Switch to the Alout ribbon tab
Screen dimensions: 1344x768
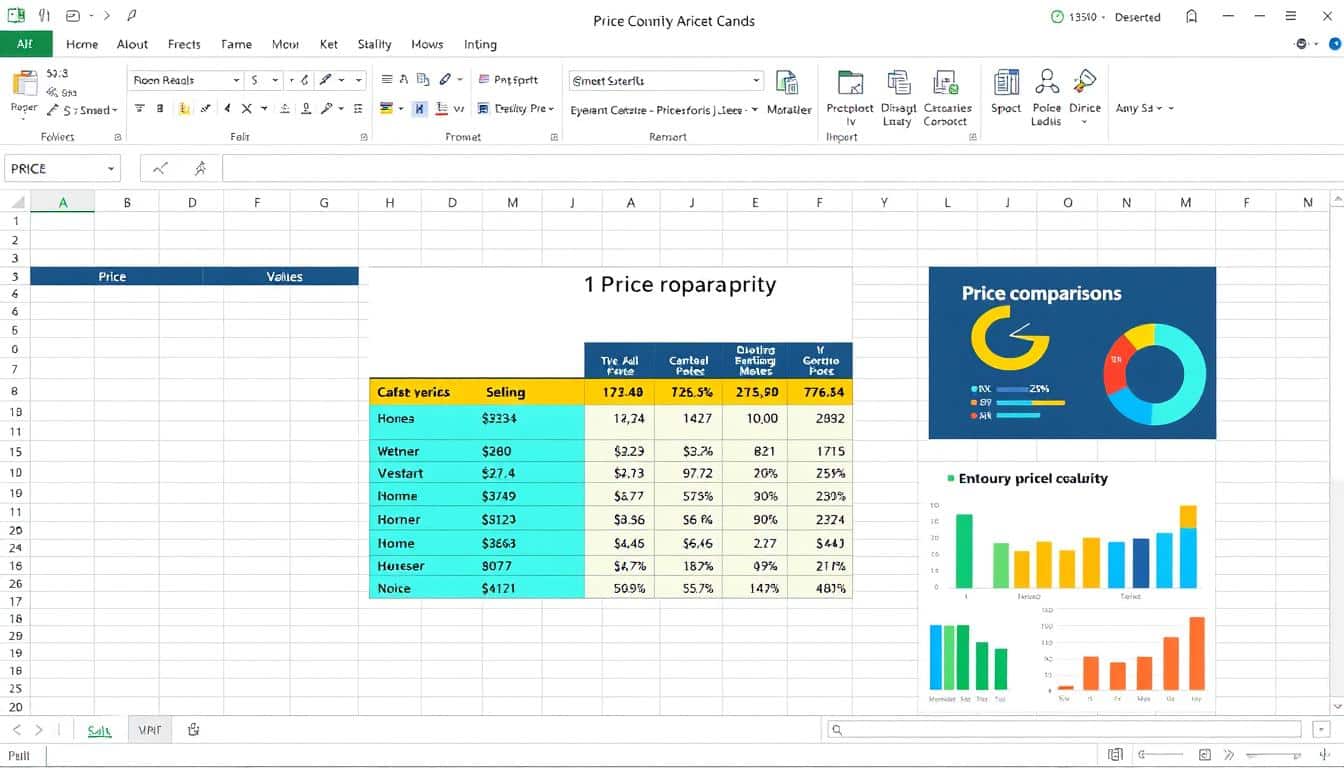pos(132,44)
